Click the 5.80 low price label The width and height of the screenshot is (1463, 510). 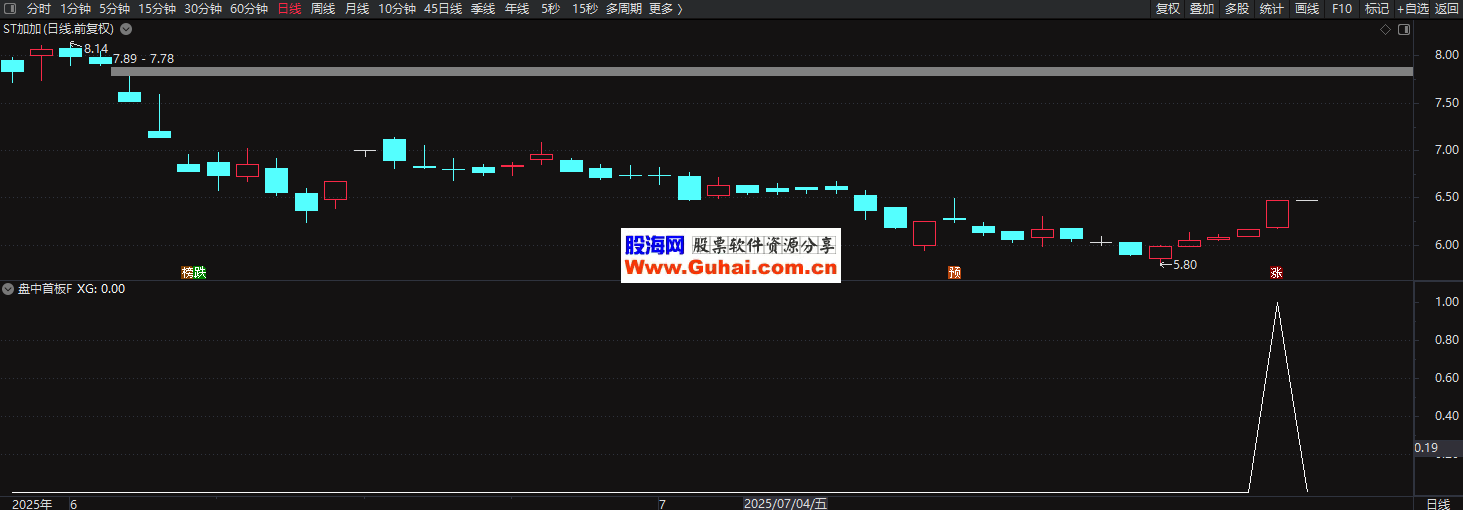pyautogui.click(x=1184, y=265)
